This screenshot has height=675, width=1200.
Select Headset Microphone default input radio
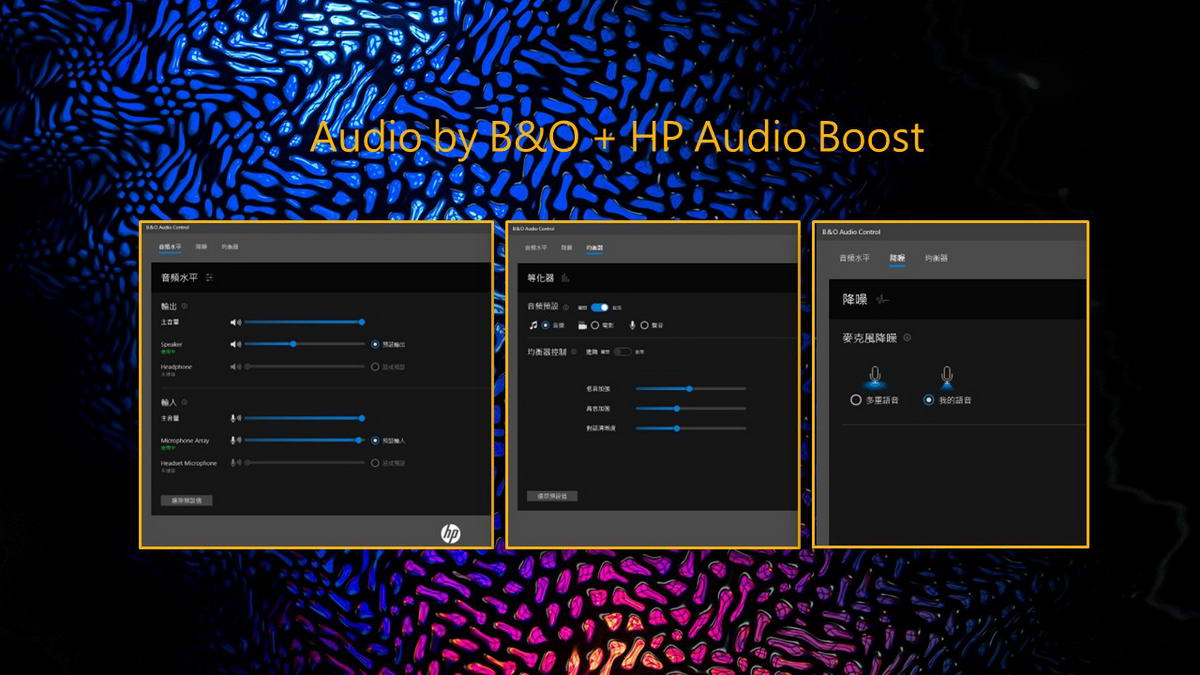click(x=375, y=463)
